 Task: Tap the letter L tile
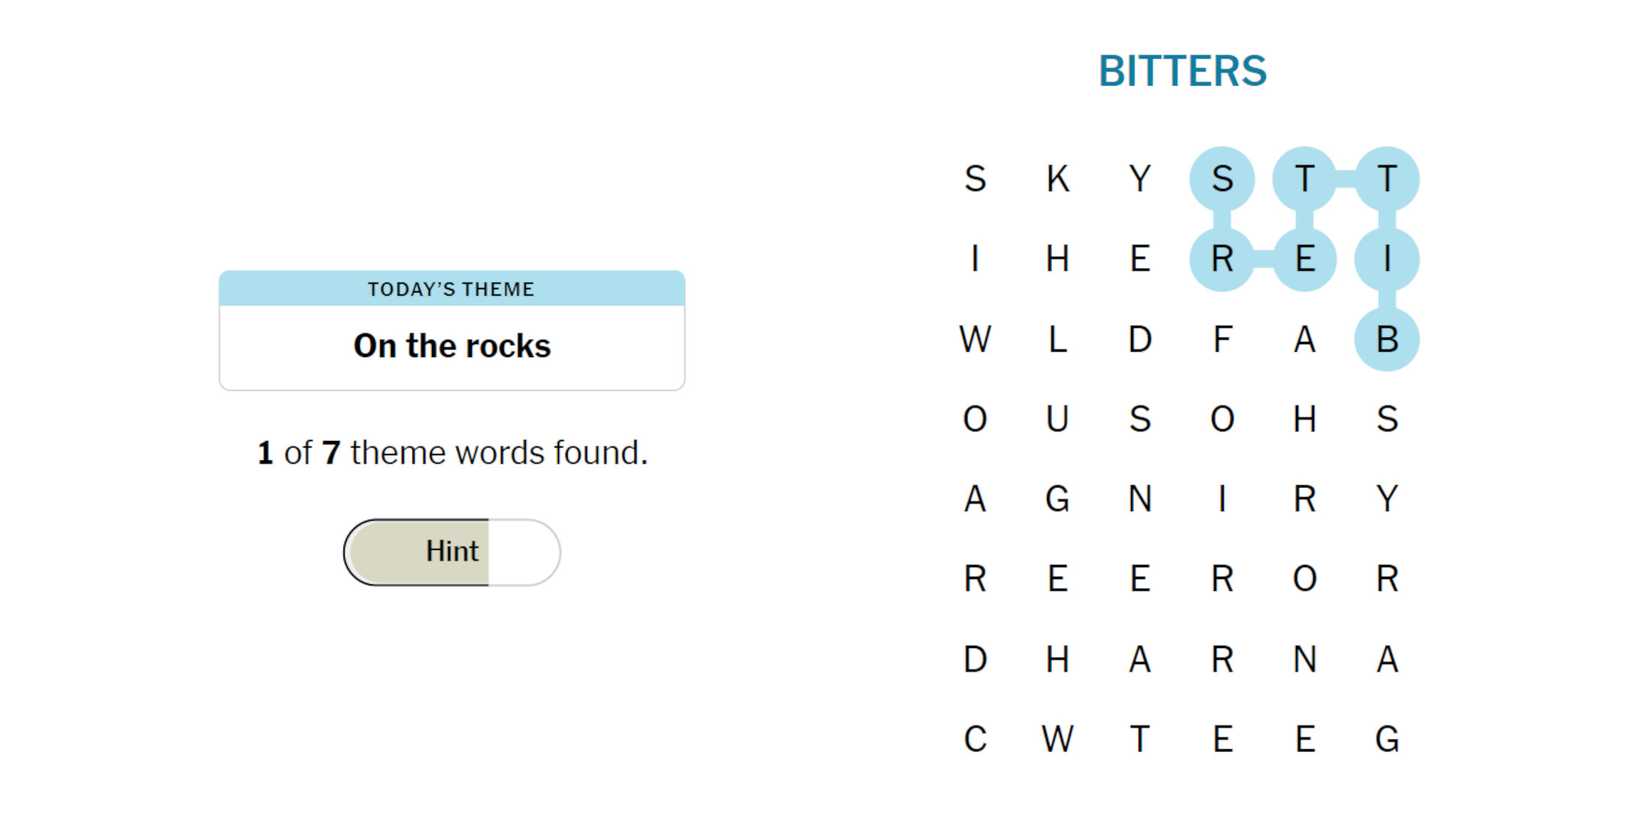[1057, 340]
